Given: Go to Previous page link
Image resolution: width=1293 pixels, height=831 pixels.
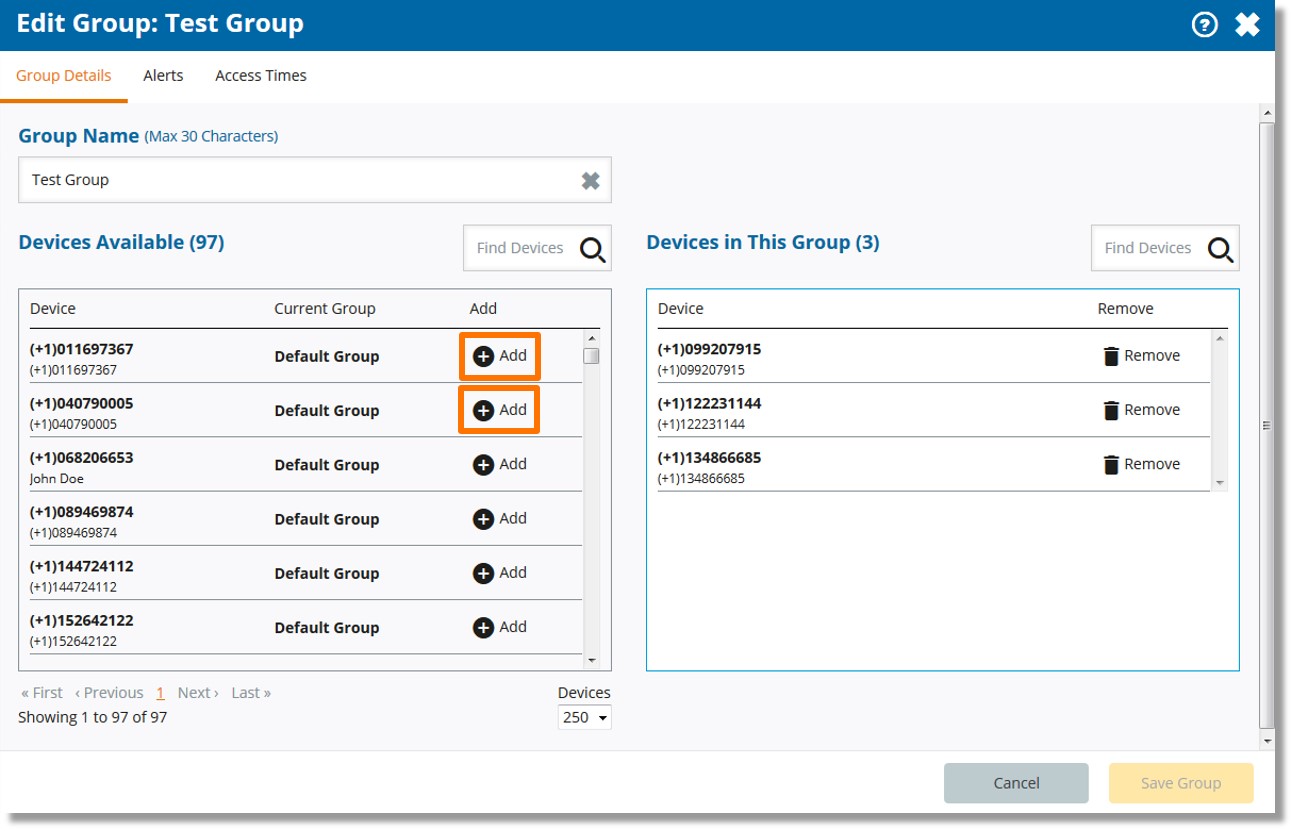Looking at the screenshot, I should [109, 693].
